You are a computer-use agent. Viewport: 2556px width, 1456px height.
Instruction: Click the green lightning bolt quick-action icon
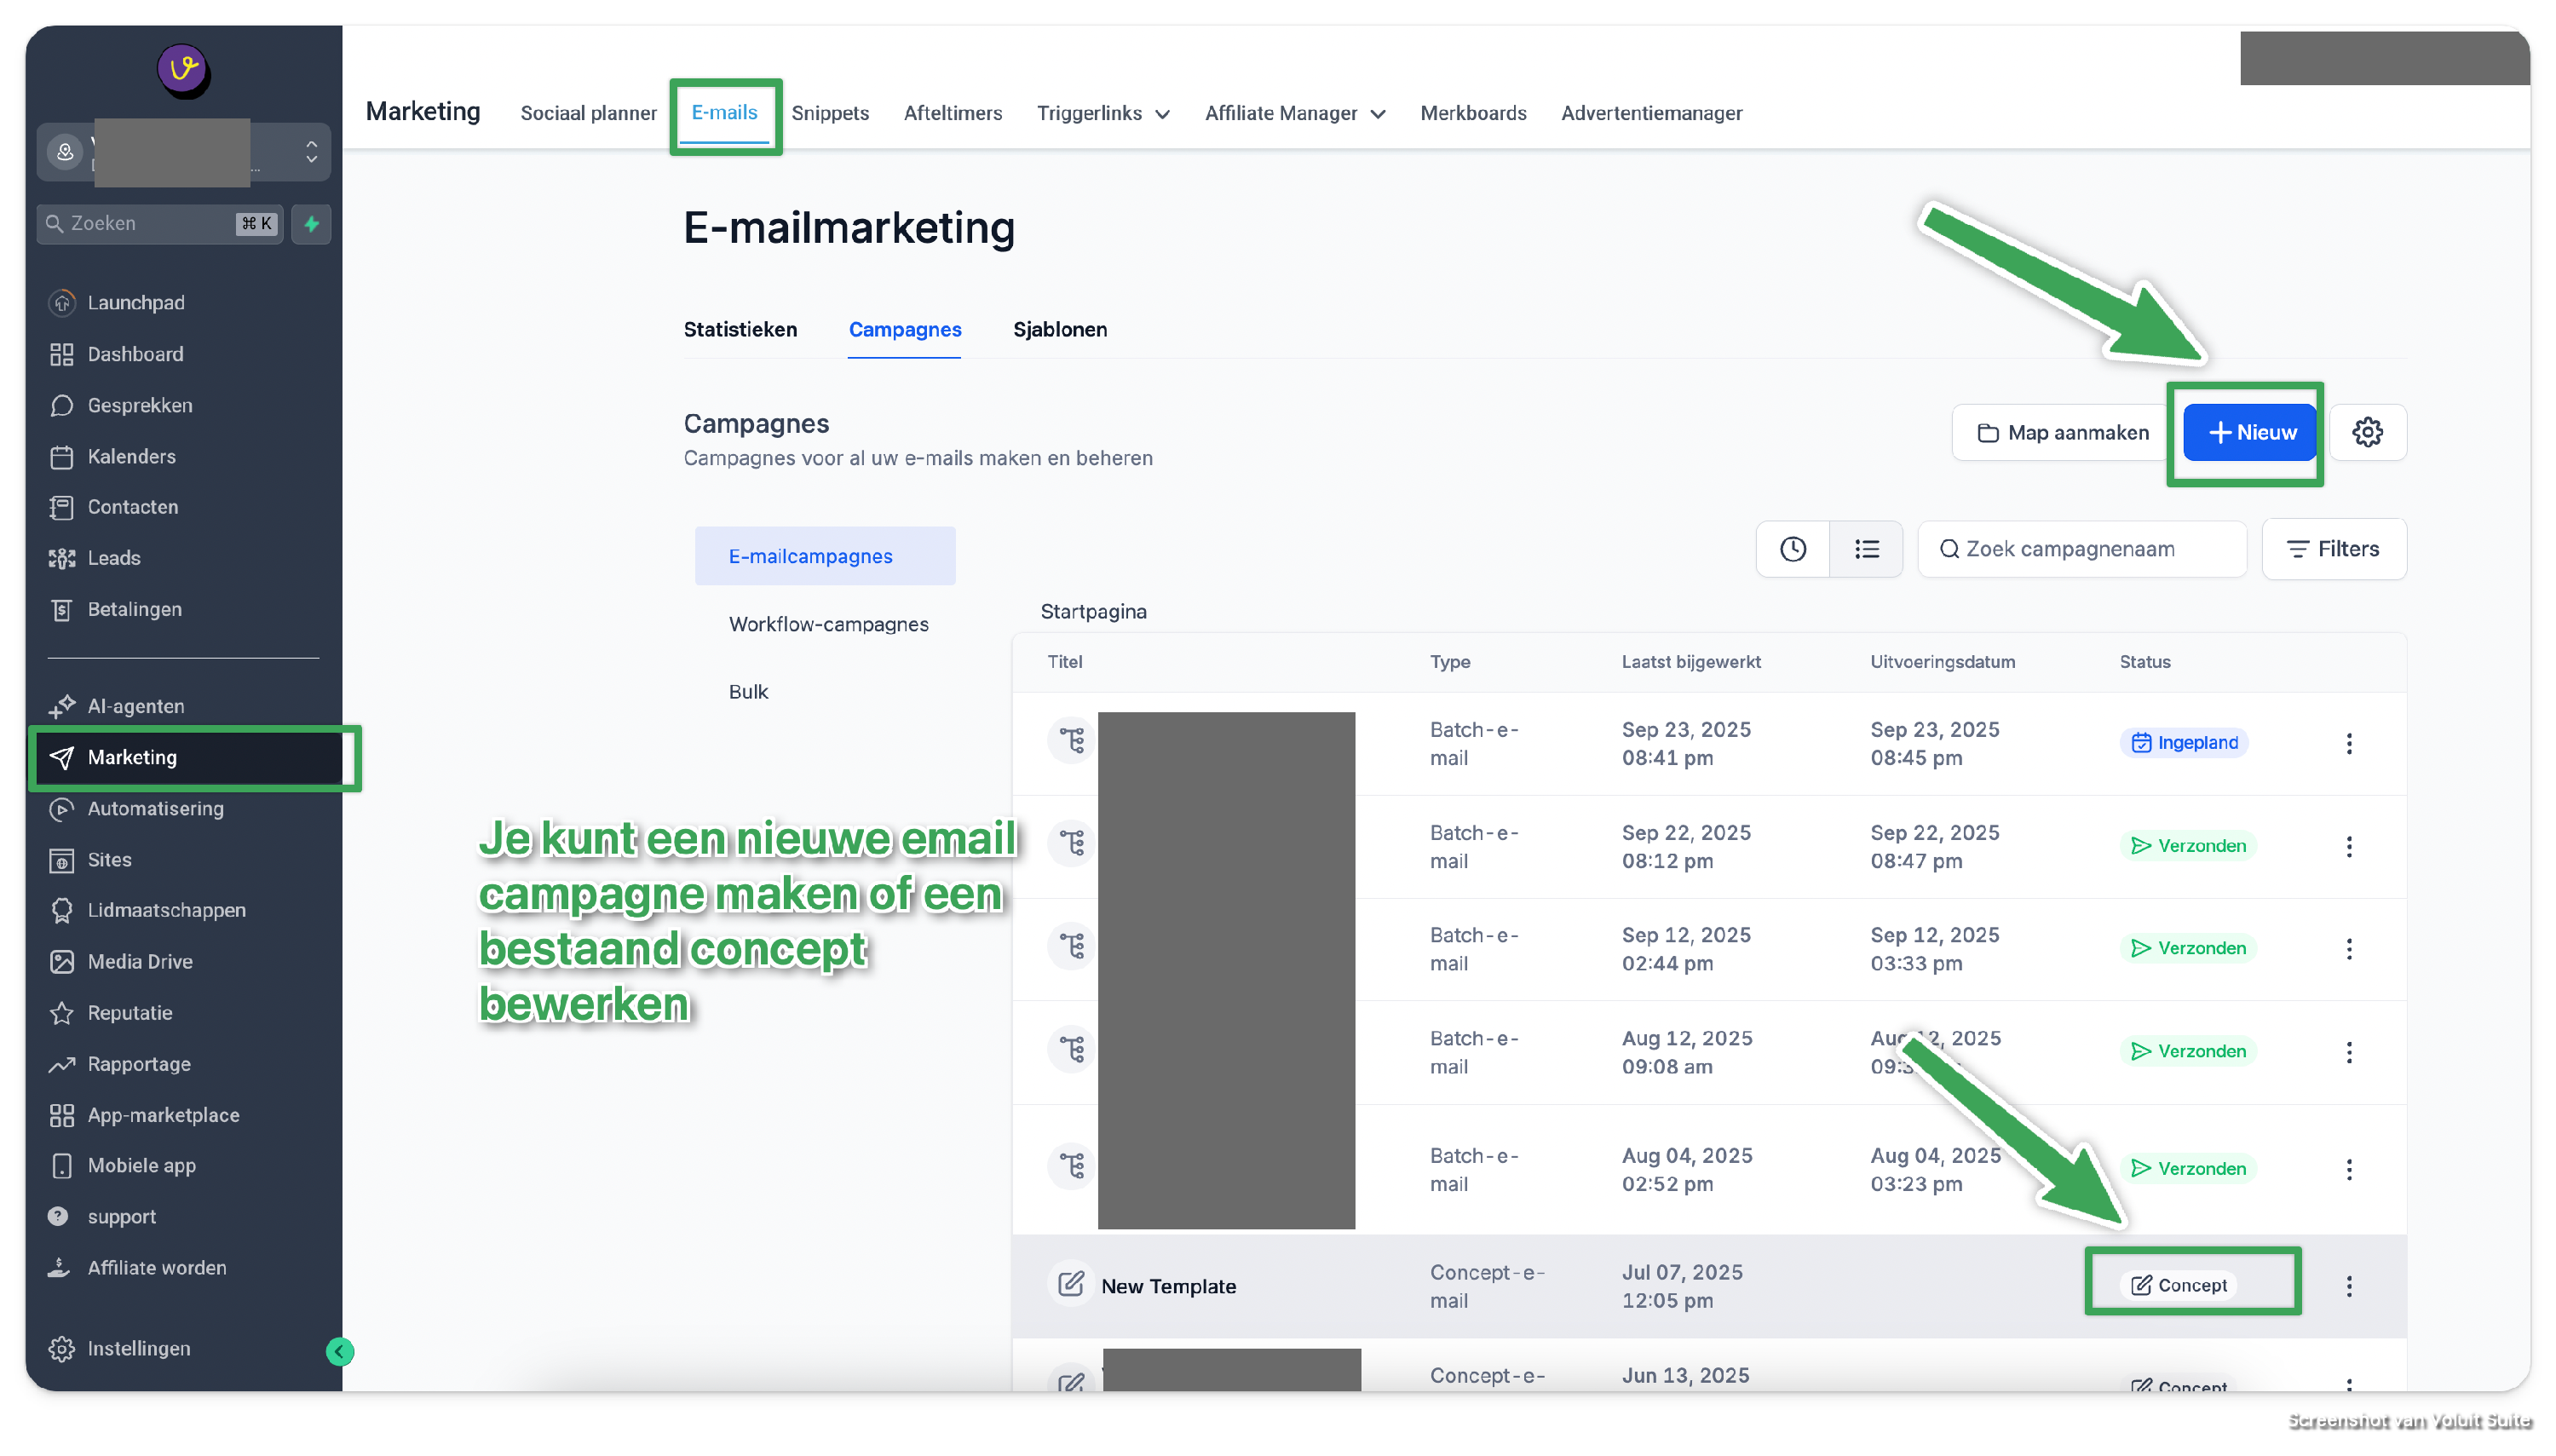pos(311,224)
